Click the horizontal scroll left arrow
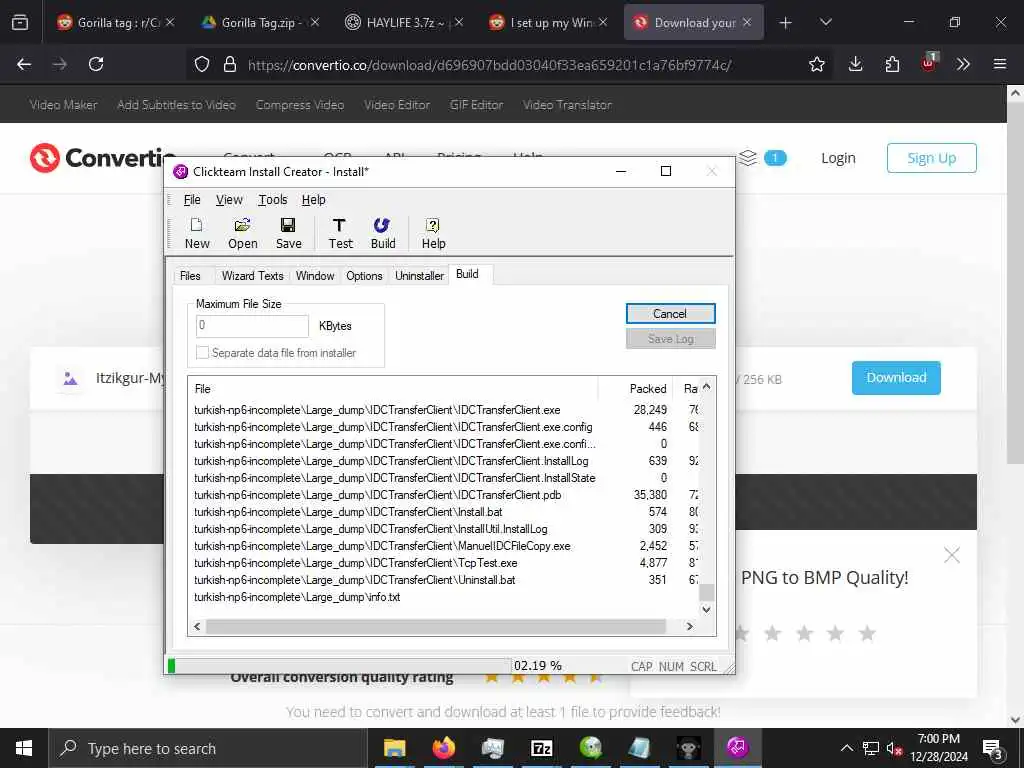The image size is (1024, 768). click(x=197, y=626)
